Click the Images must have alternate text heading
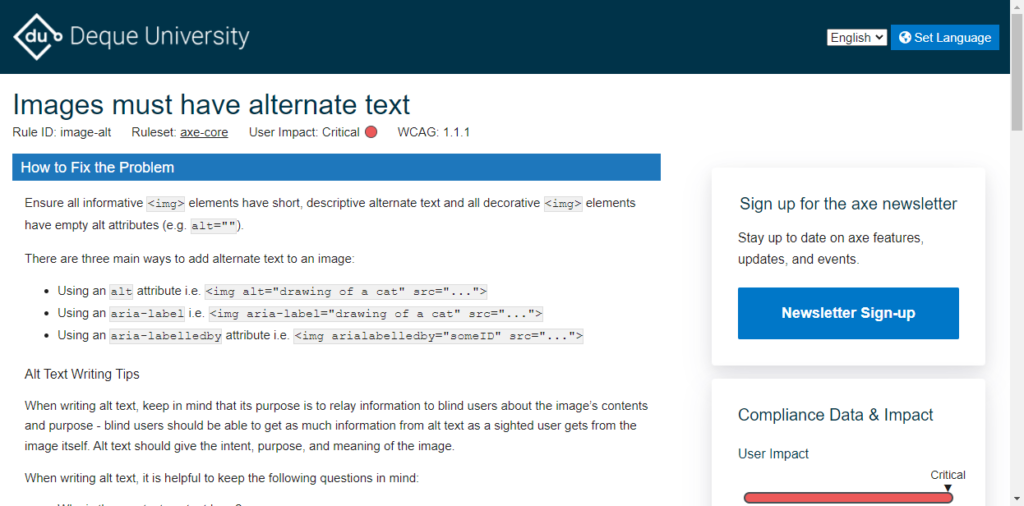The image size is (1024, 506). (x=211, y=104)
